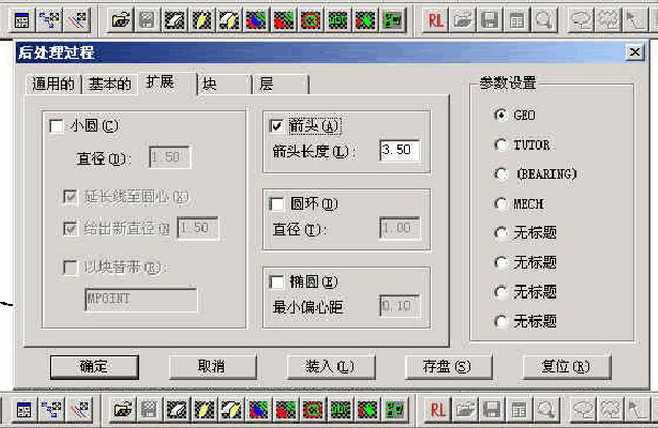Click the gray floppy disk icon in top toolbar

click(490, 20)
